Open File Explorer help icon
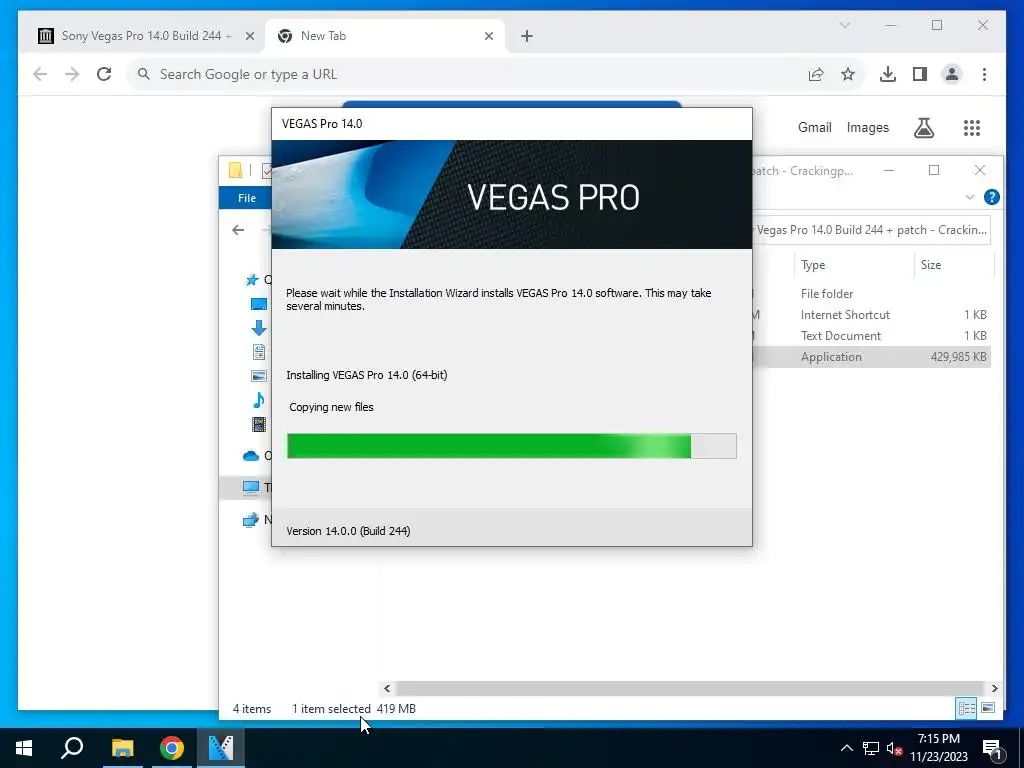Viewport: 1024px width, 768px height. 991,197
